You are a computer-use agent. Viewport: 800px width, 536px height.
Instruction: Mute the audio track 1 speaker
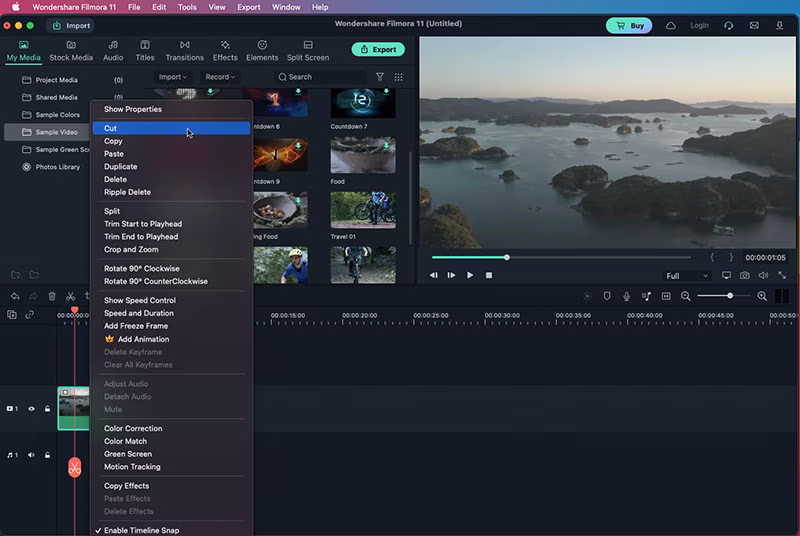(31, 455)
